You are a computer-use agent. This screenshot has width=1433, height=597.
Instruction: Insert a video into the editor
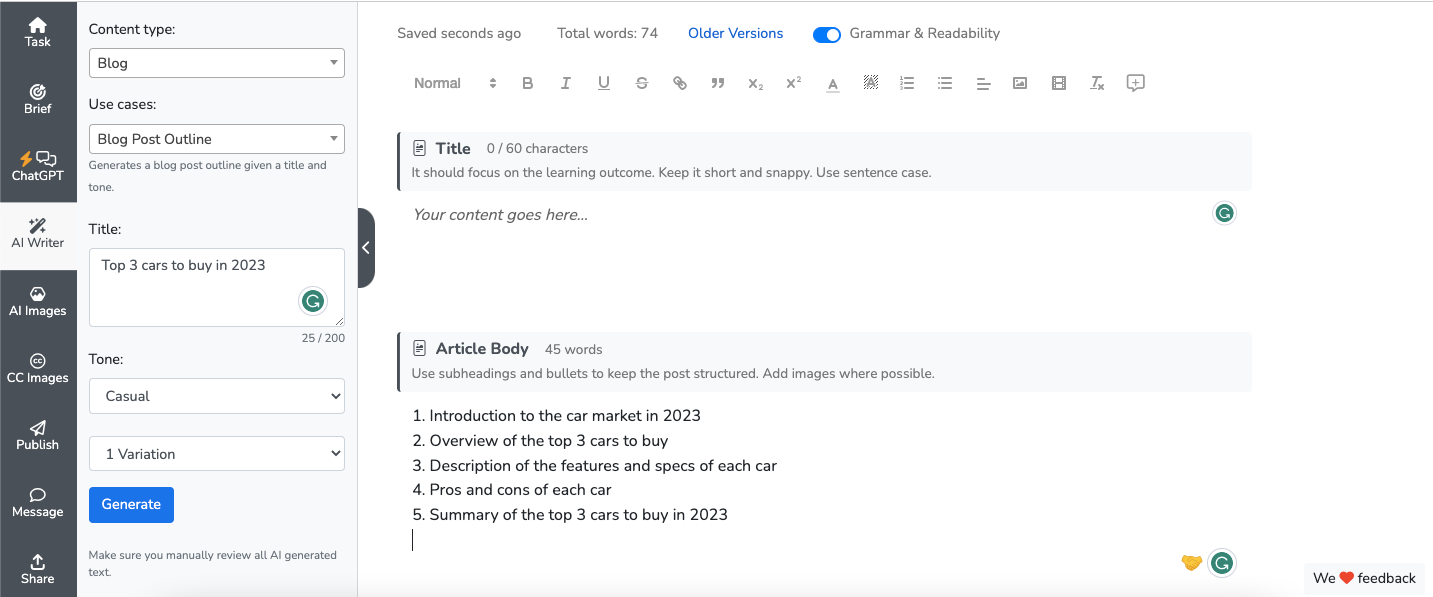[1059, 84]
